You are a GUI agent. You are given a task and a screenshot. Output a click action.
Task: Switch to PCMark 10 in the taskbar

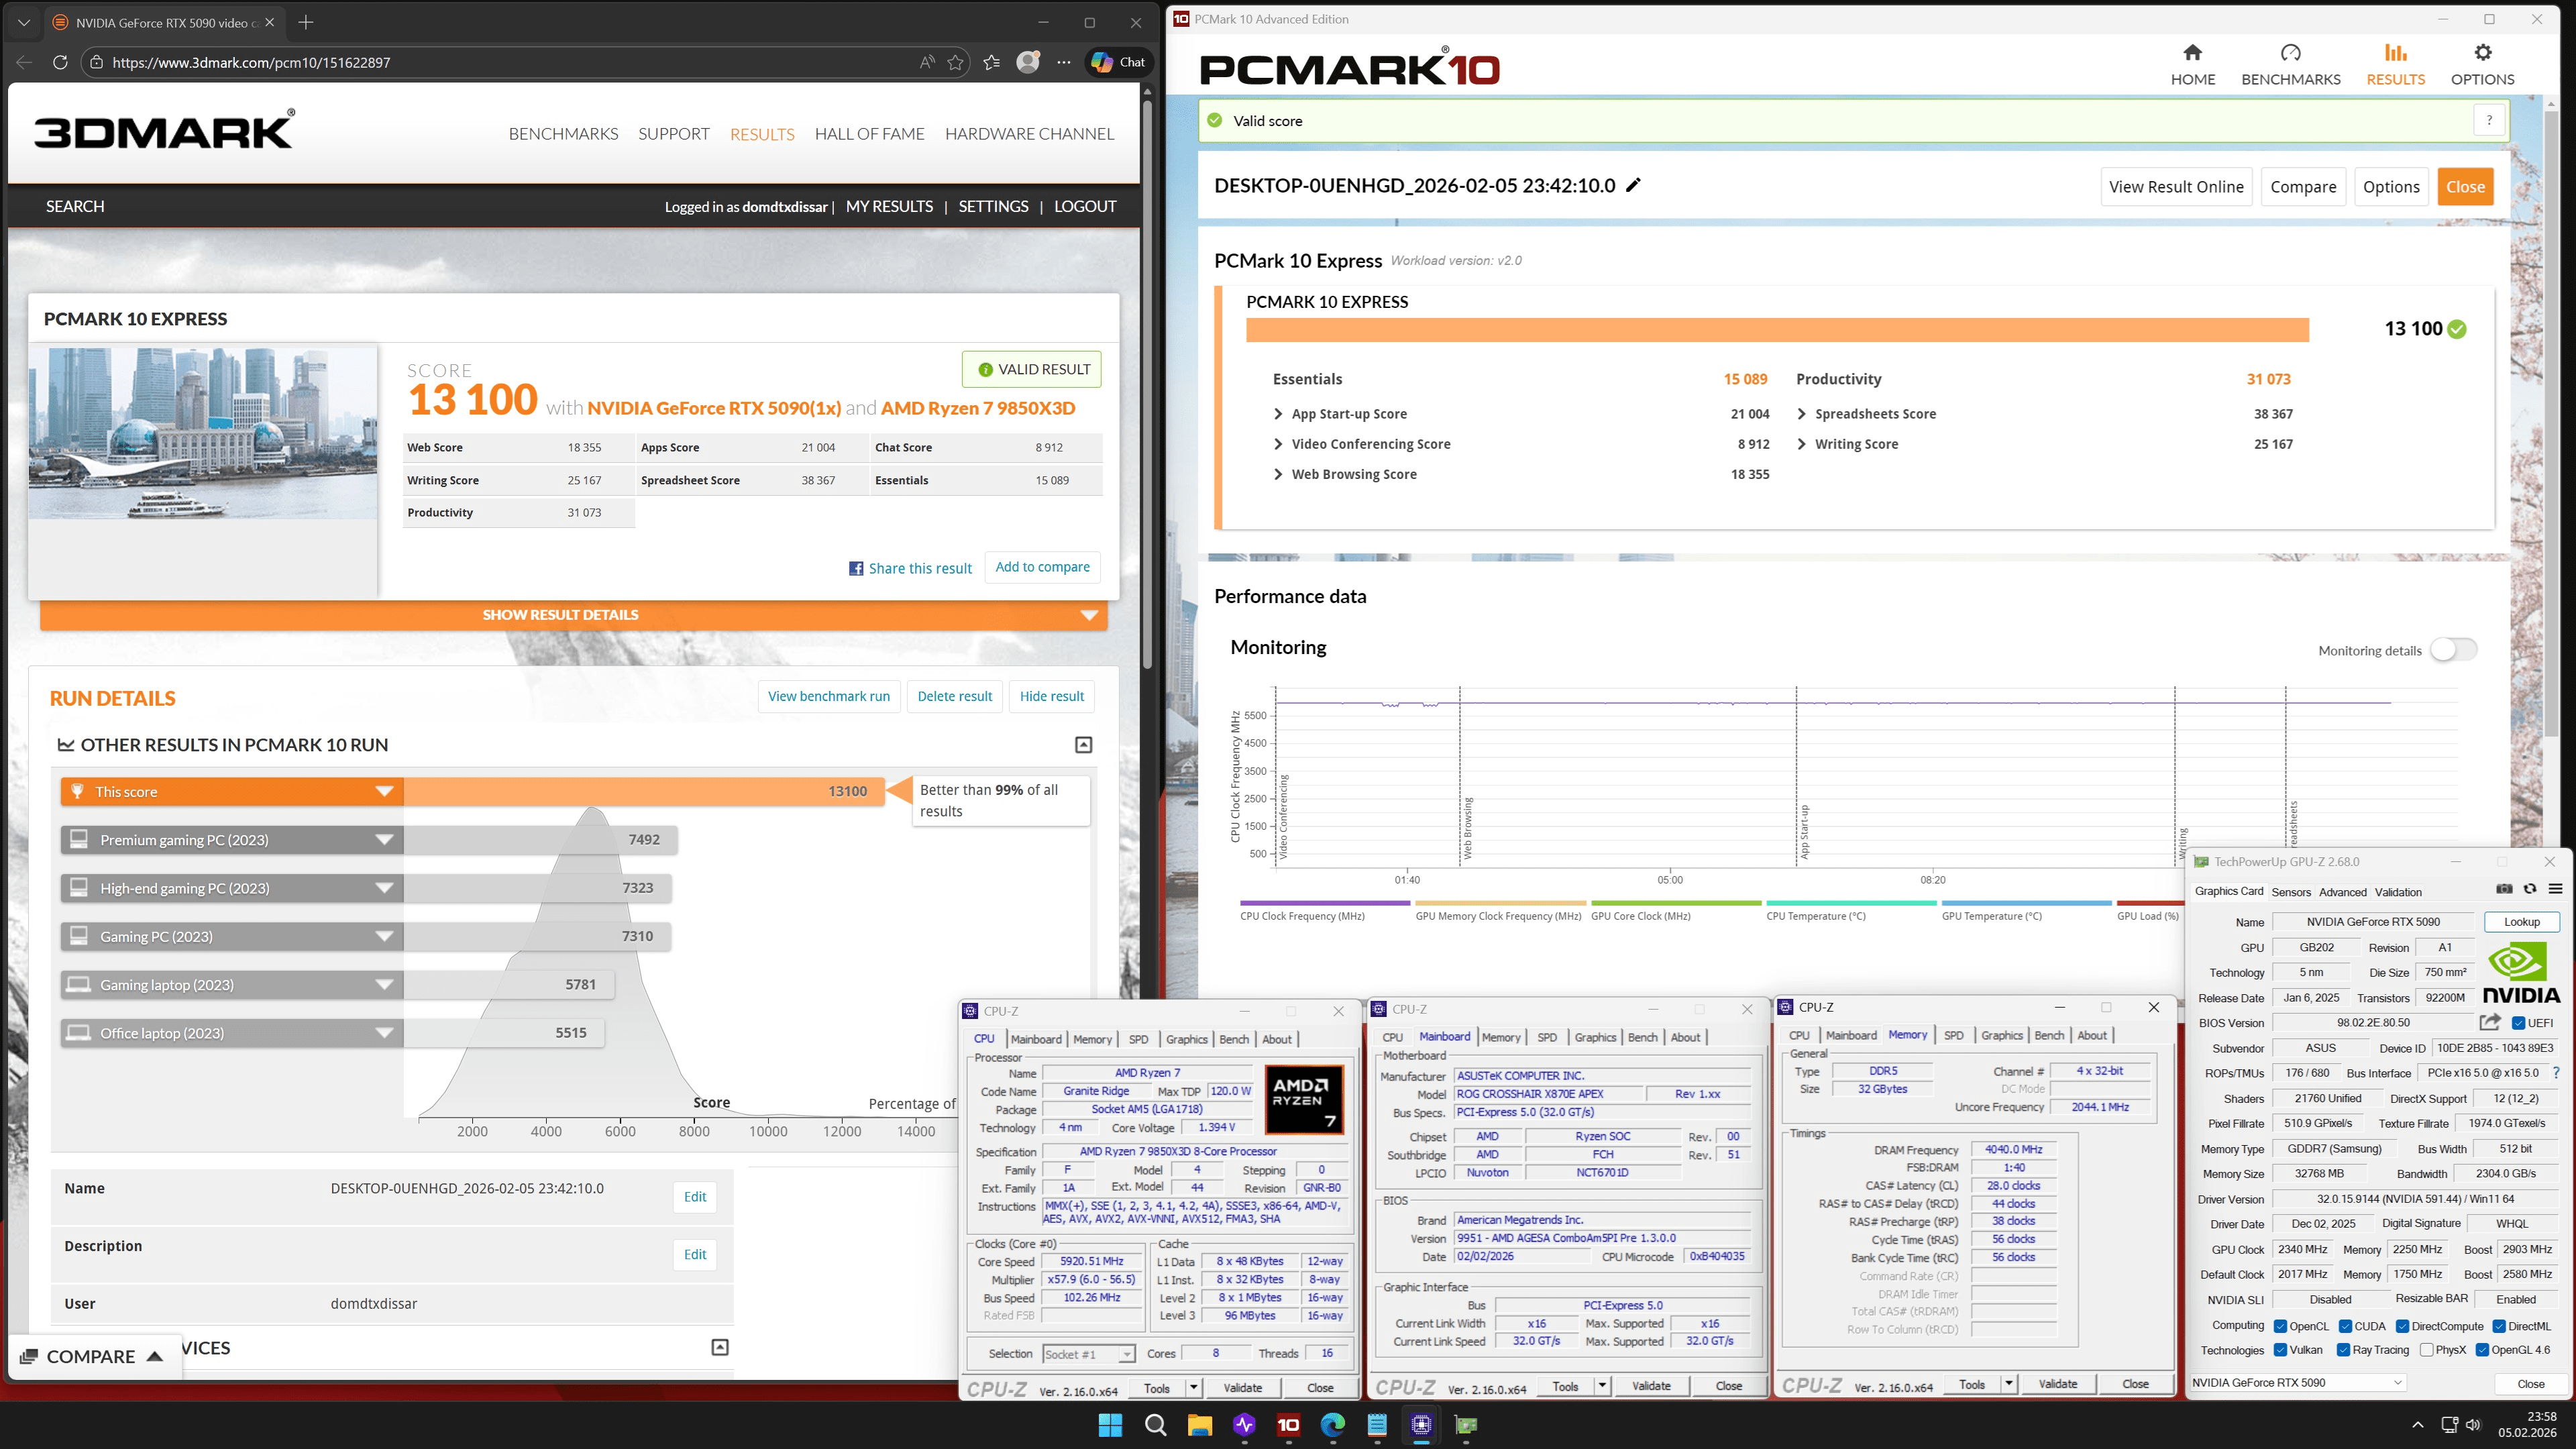(x=1288, y=1425)
